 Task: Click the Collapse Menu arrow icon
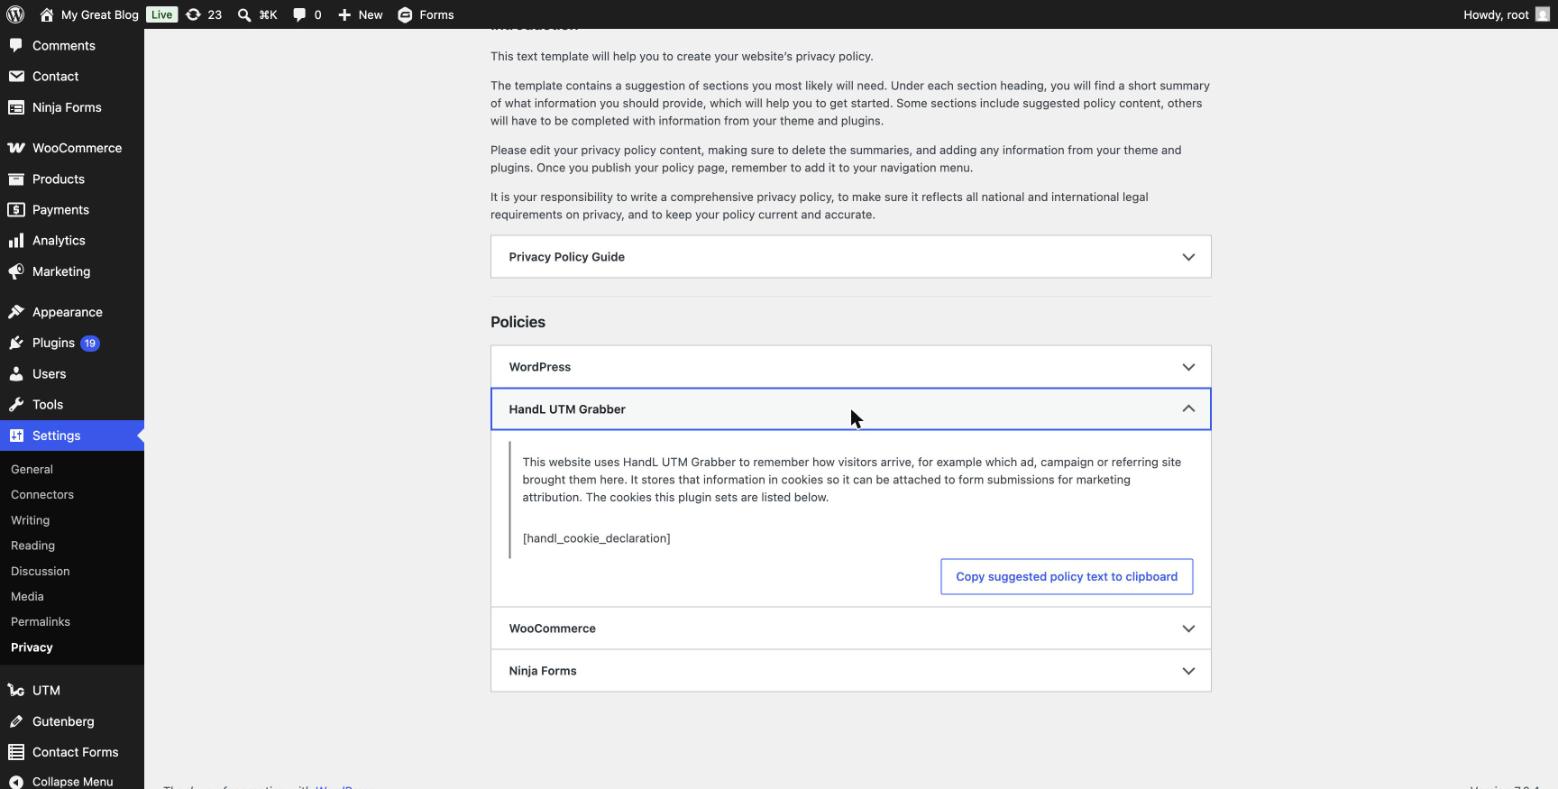click(x=16, y=782)
